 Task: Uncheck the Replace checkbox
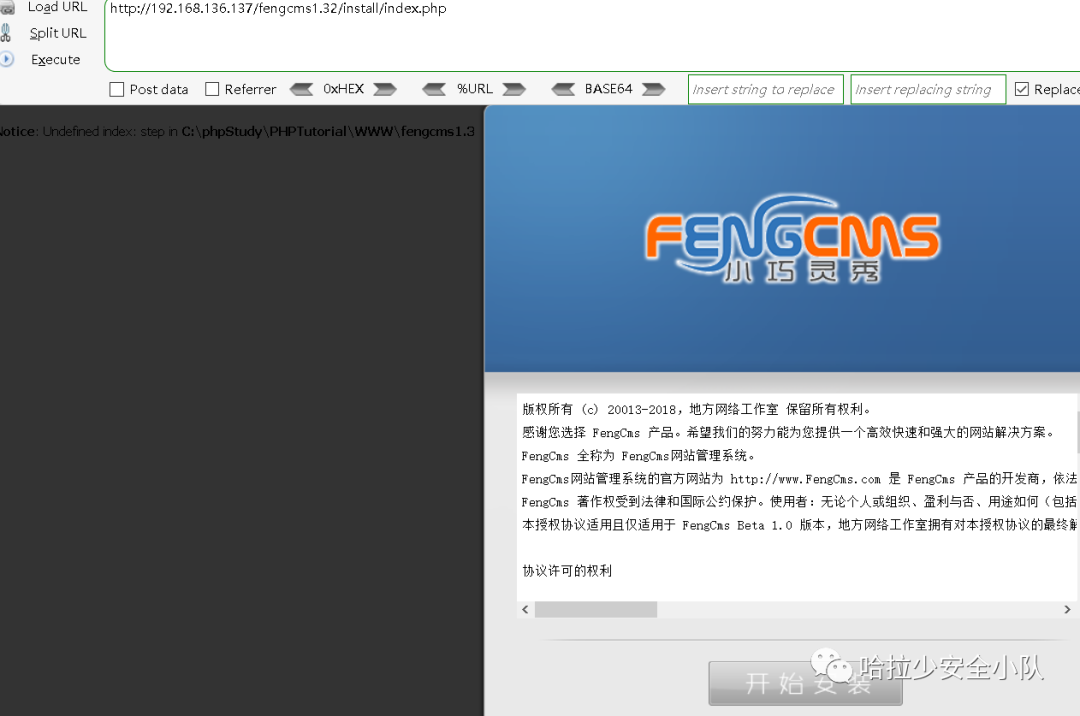[1022, 90]
